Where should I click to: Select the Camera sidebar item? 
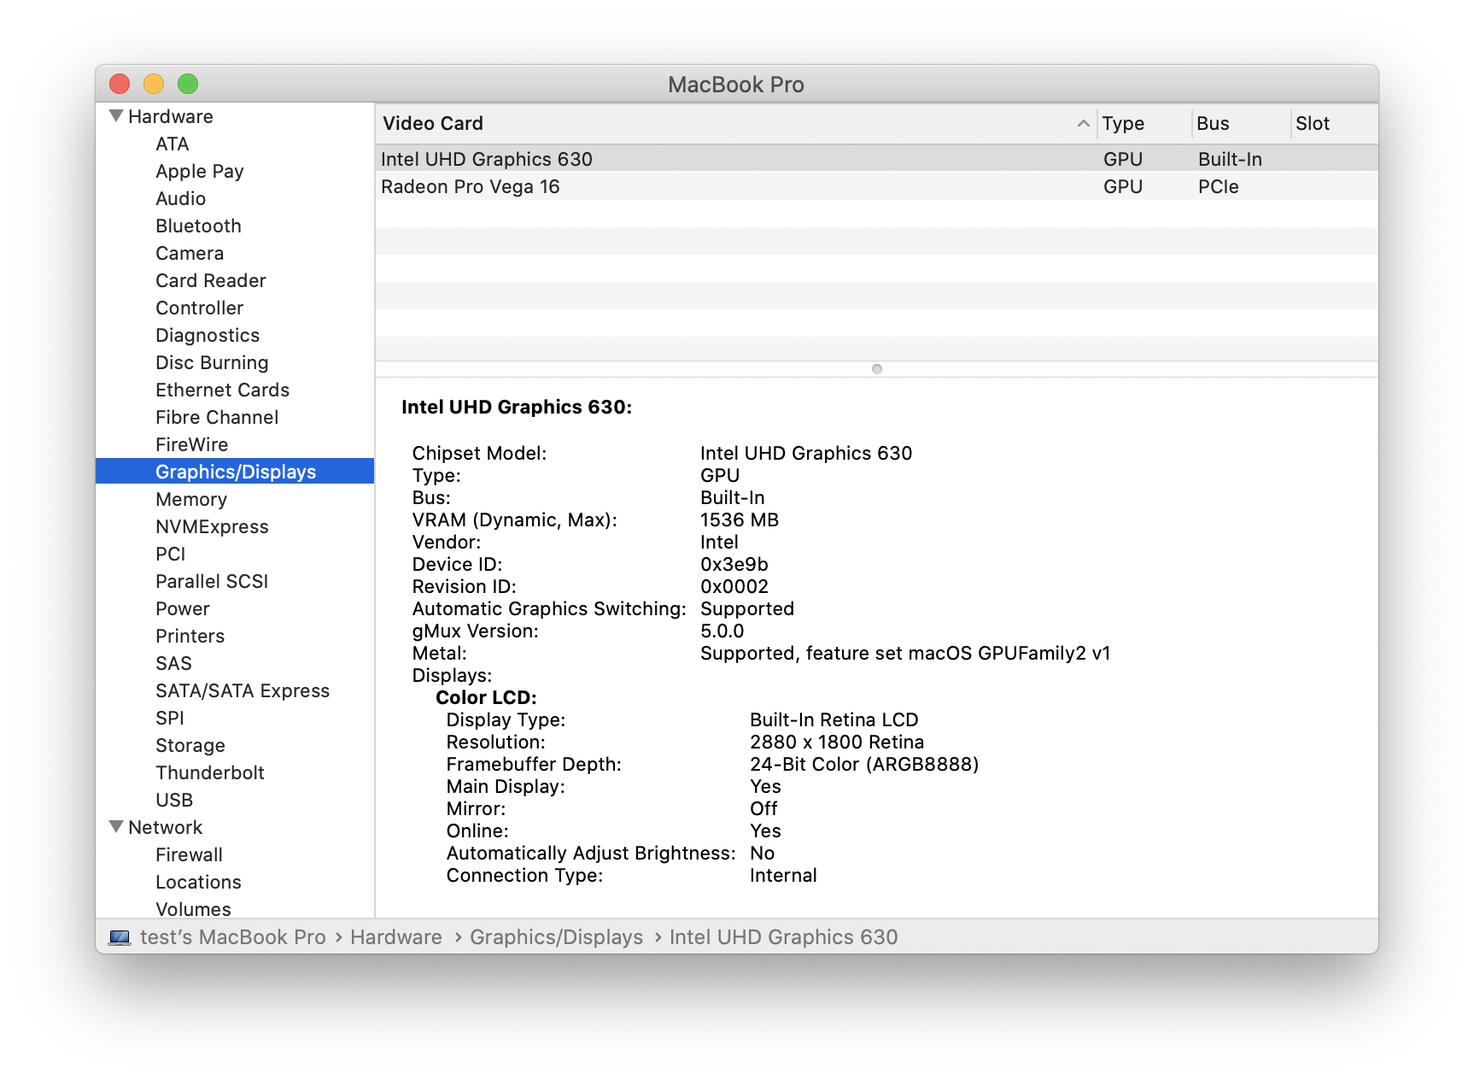pyautogui.click(x=189, y=253)
